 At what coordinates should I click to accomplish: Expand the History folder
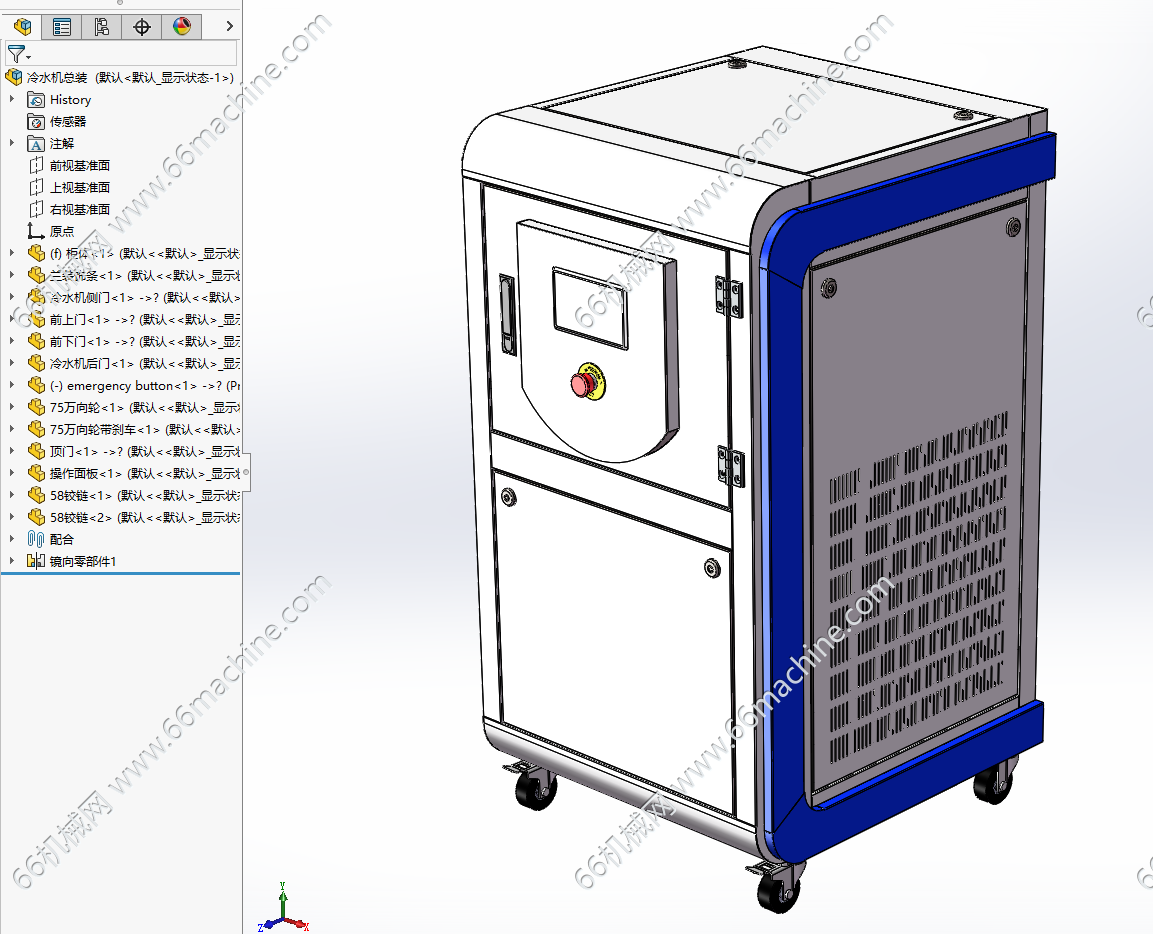tap(12, 99)
